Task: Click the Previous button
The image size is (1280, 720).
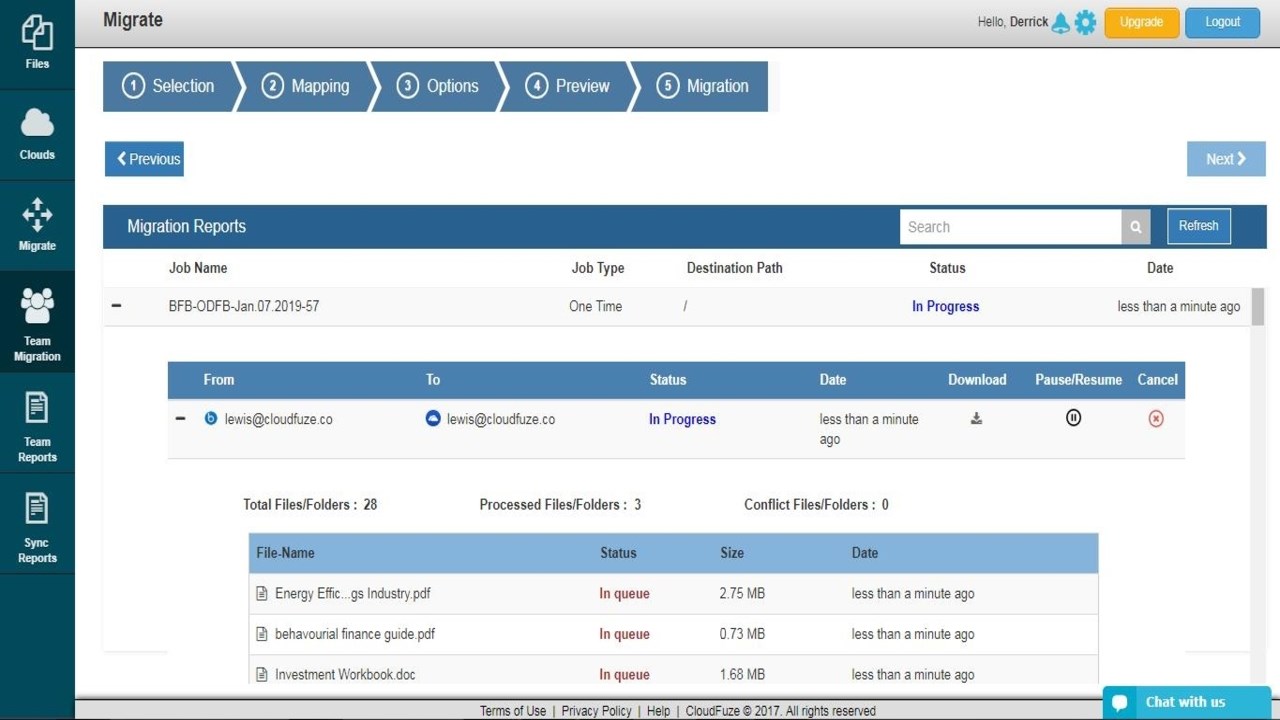Action: 144,159
